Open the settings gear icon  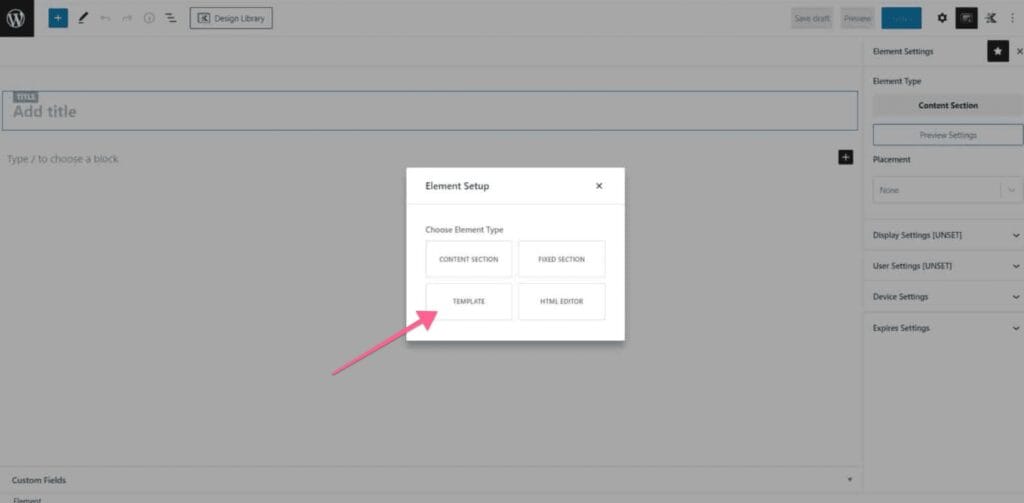click(942, 18)
